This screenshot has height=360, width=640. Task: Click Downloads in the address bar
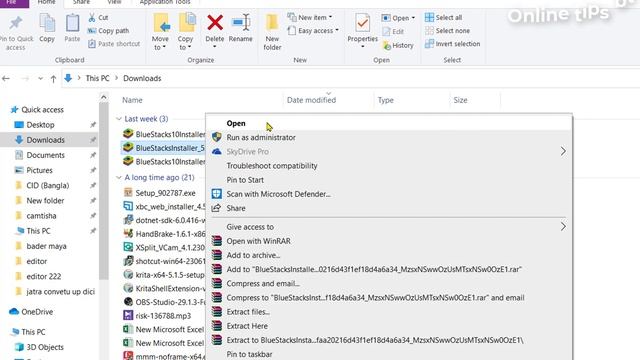point(142,78)
